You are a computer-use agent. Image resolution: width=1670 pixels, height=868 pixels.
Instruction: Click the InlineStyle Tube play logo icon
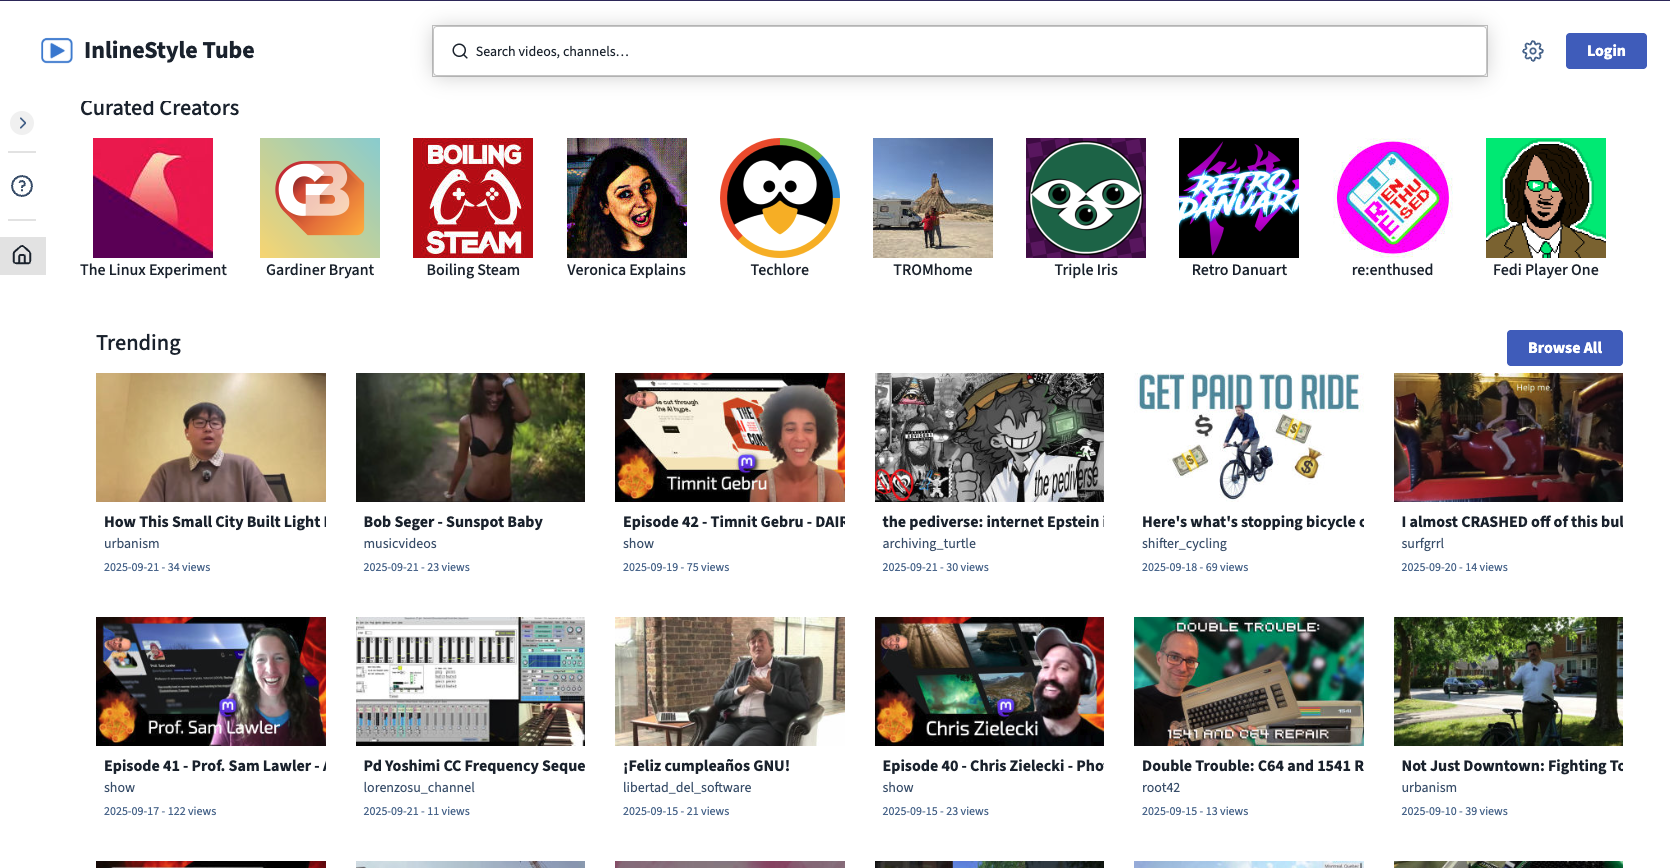point(56,51)
